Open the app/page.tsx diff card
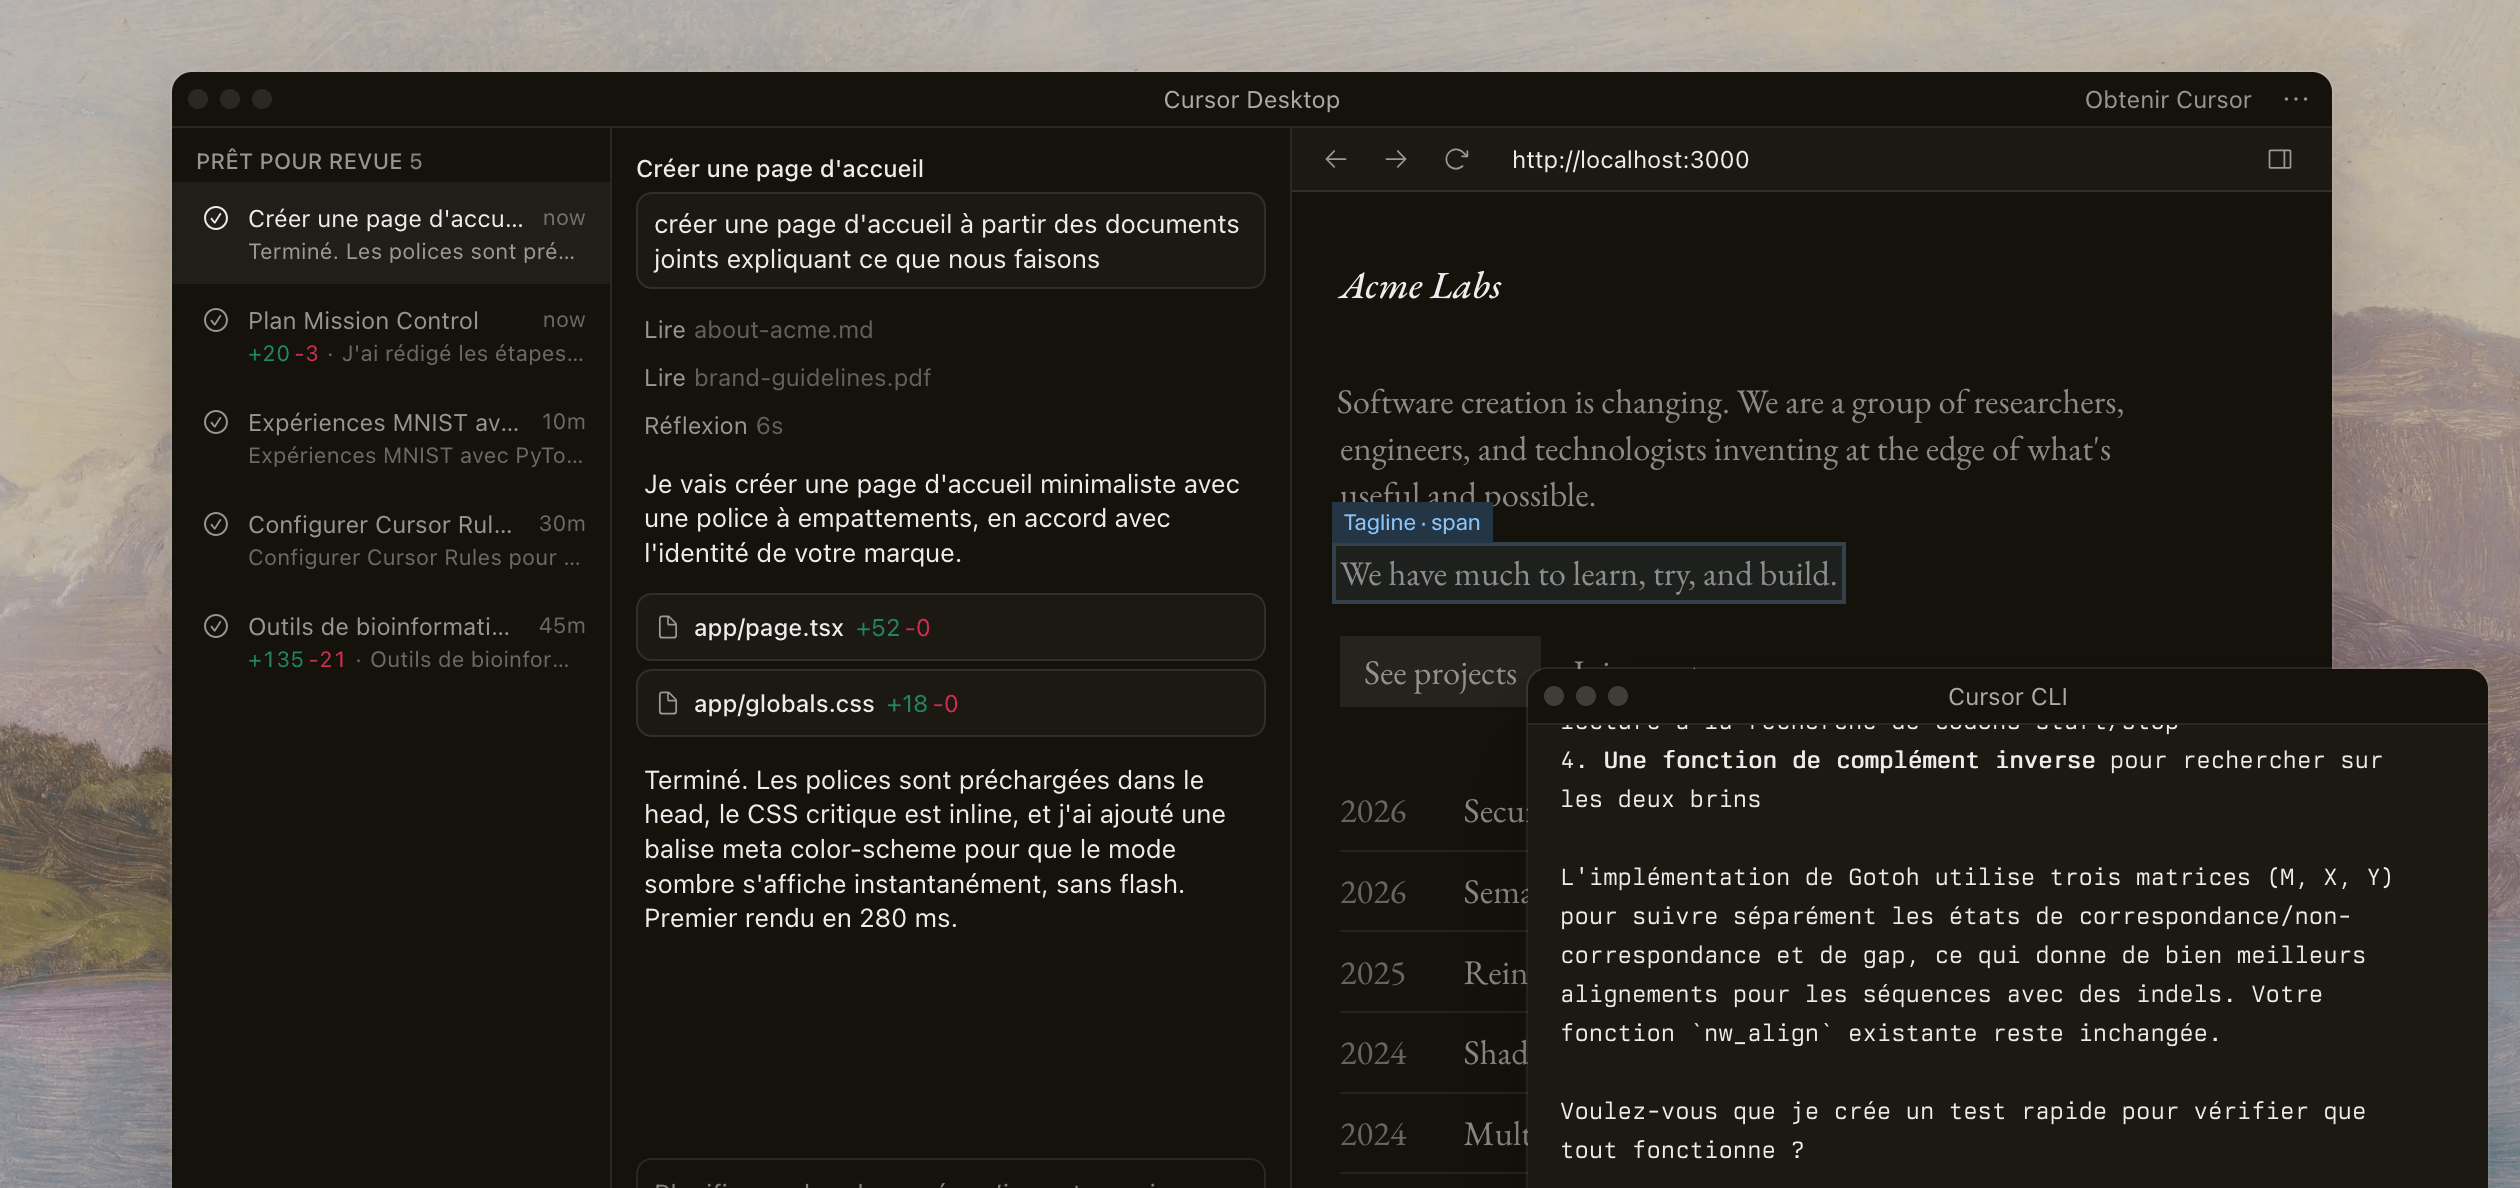The height and width of the screenshot is (1188, 2520). [x=951, y=628]
